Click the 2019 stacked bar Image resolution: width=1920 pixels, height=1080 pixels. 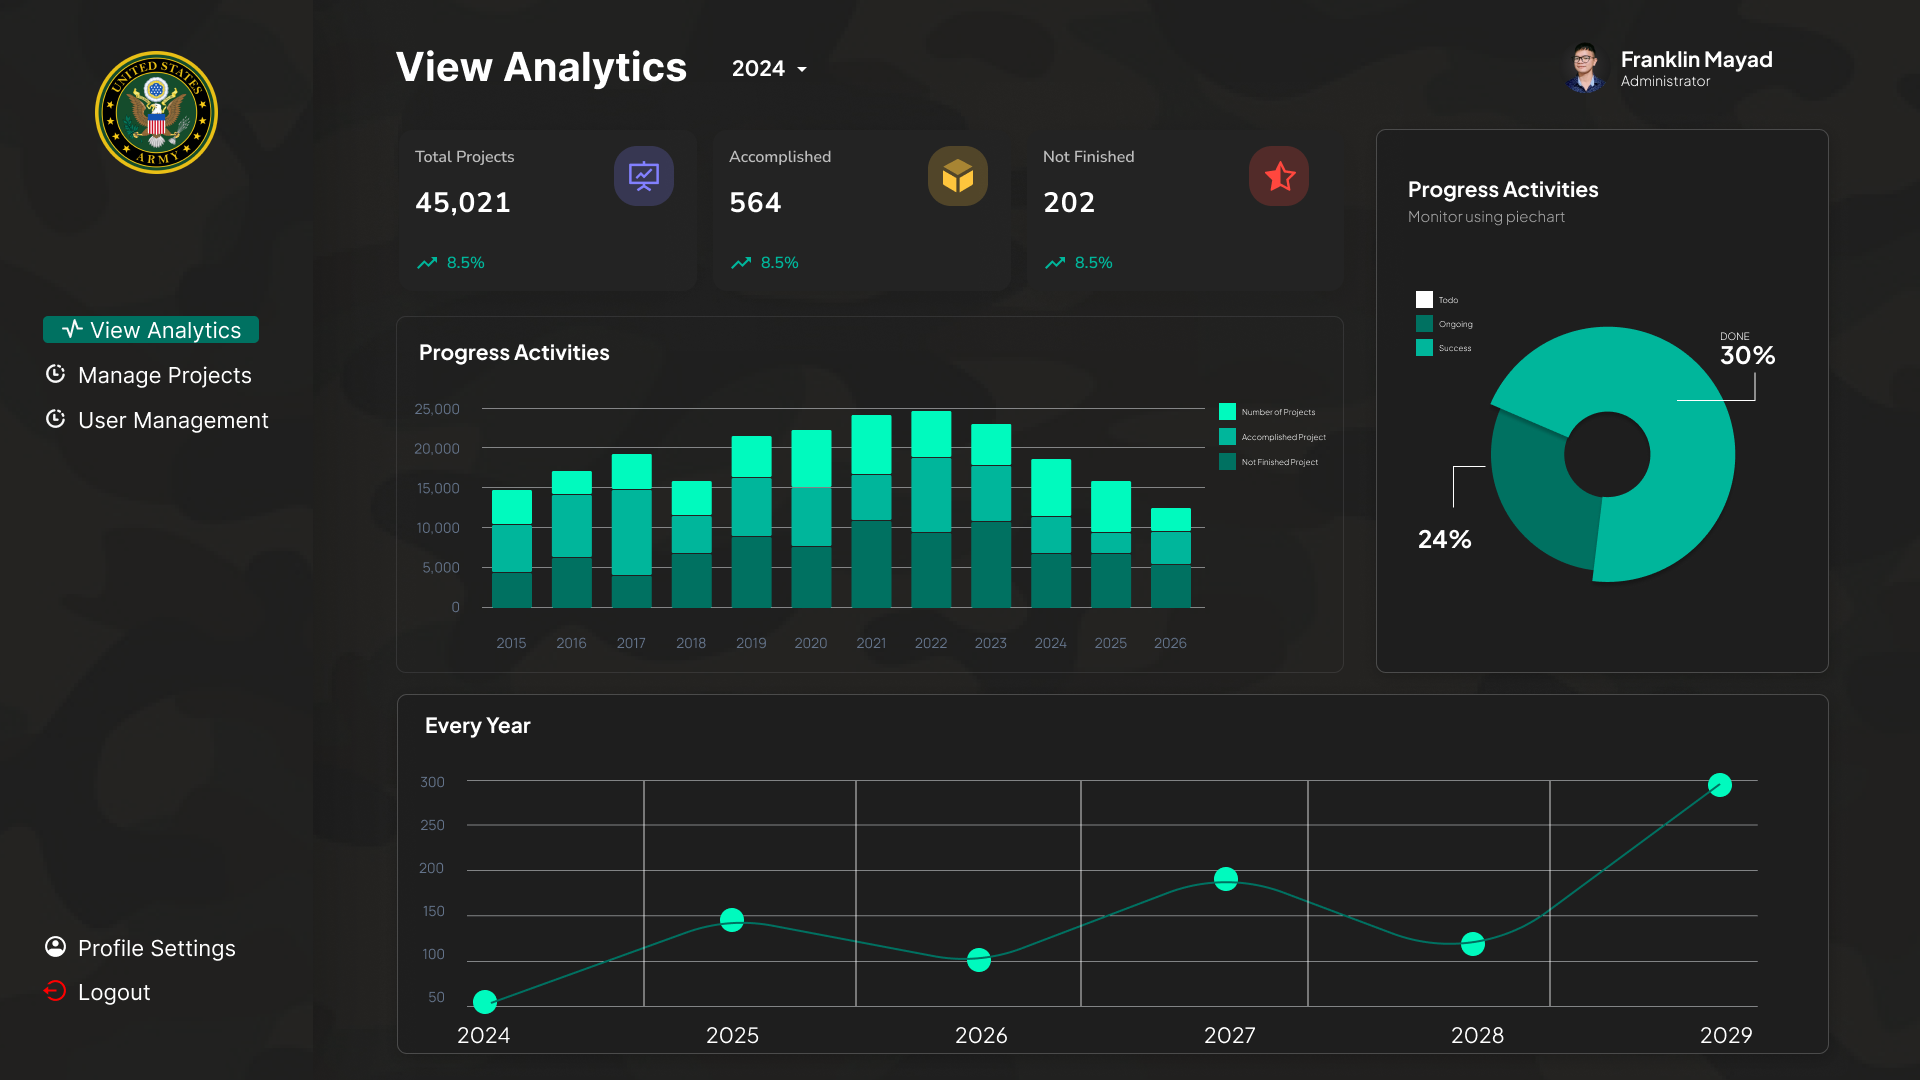coord(752,521)
